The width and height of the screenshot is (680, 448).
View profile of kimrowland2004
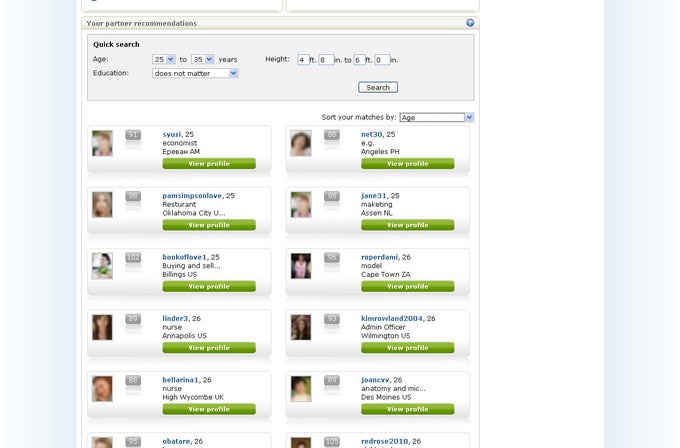(408, 348)
